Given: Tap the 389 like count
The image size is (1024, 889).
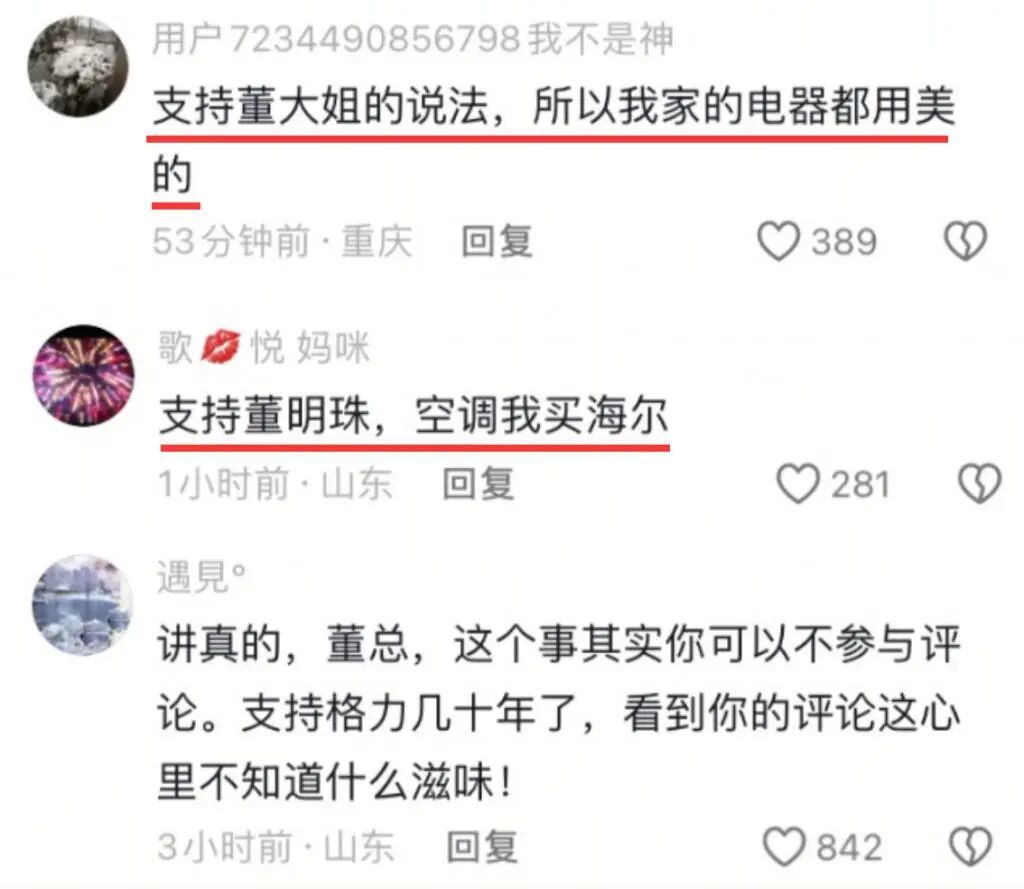Looking at the screenshot, I should (844, 242).
